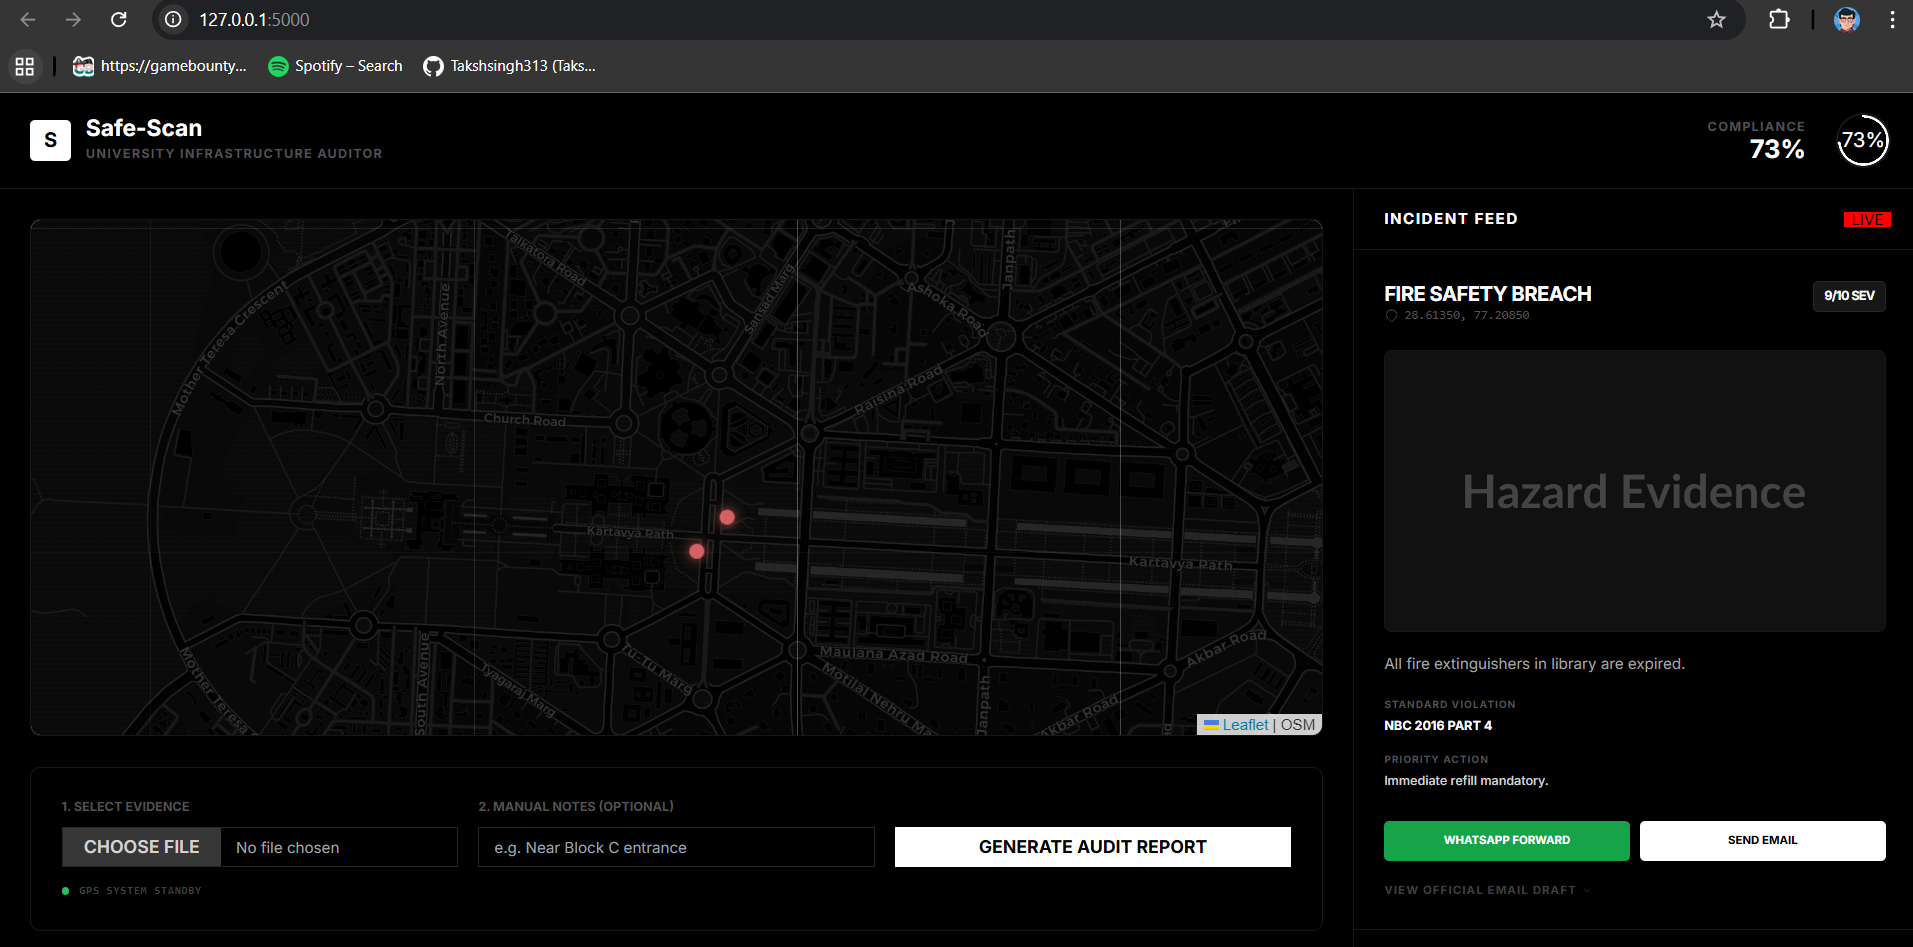
Task: Go forward in browser history
Action: 73,20
